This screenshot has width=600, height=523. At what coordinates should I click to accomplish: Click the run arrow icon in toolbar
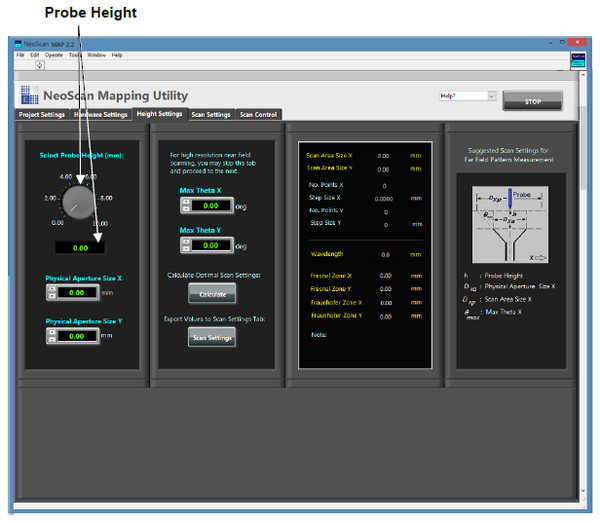40,65
